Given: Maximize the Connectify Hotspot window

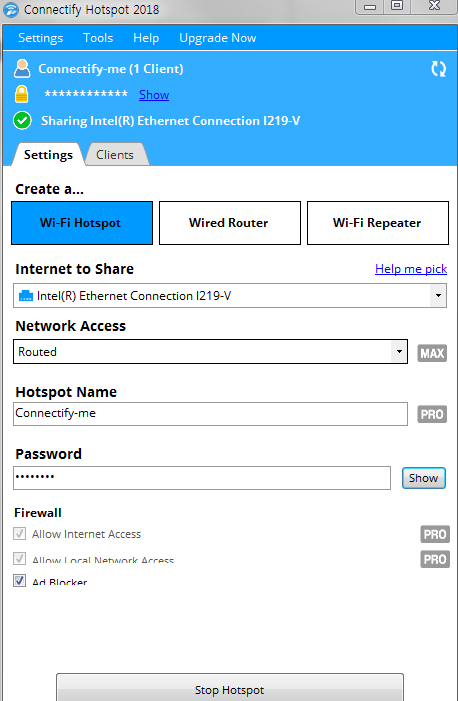Looking at the screenshot, I should click(x=397, y=6).
